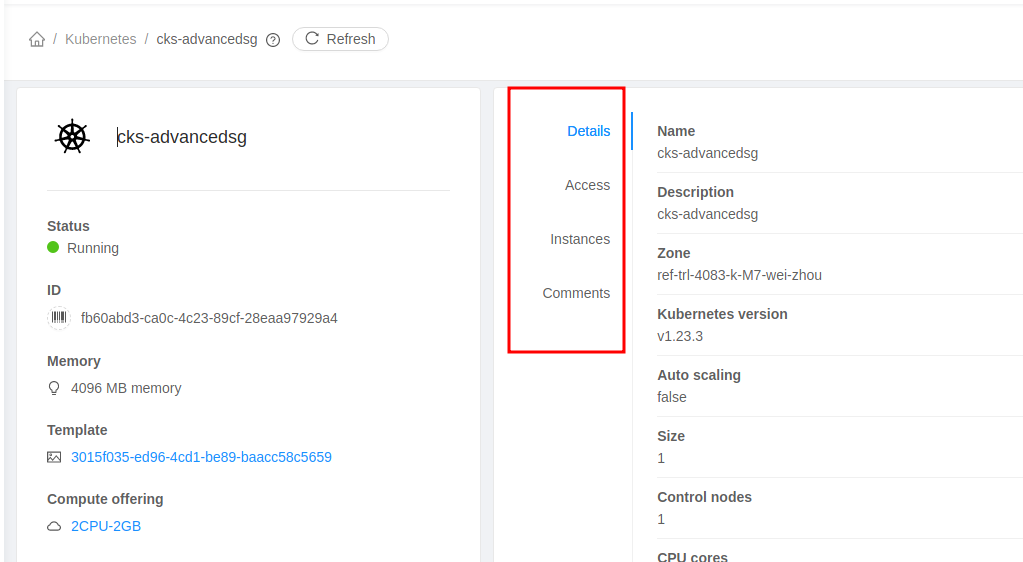Click the value under Description label
The image size is (1023, 562).
coord(707,214)
